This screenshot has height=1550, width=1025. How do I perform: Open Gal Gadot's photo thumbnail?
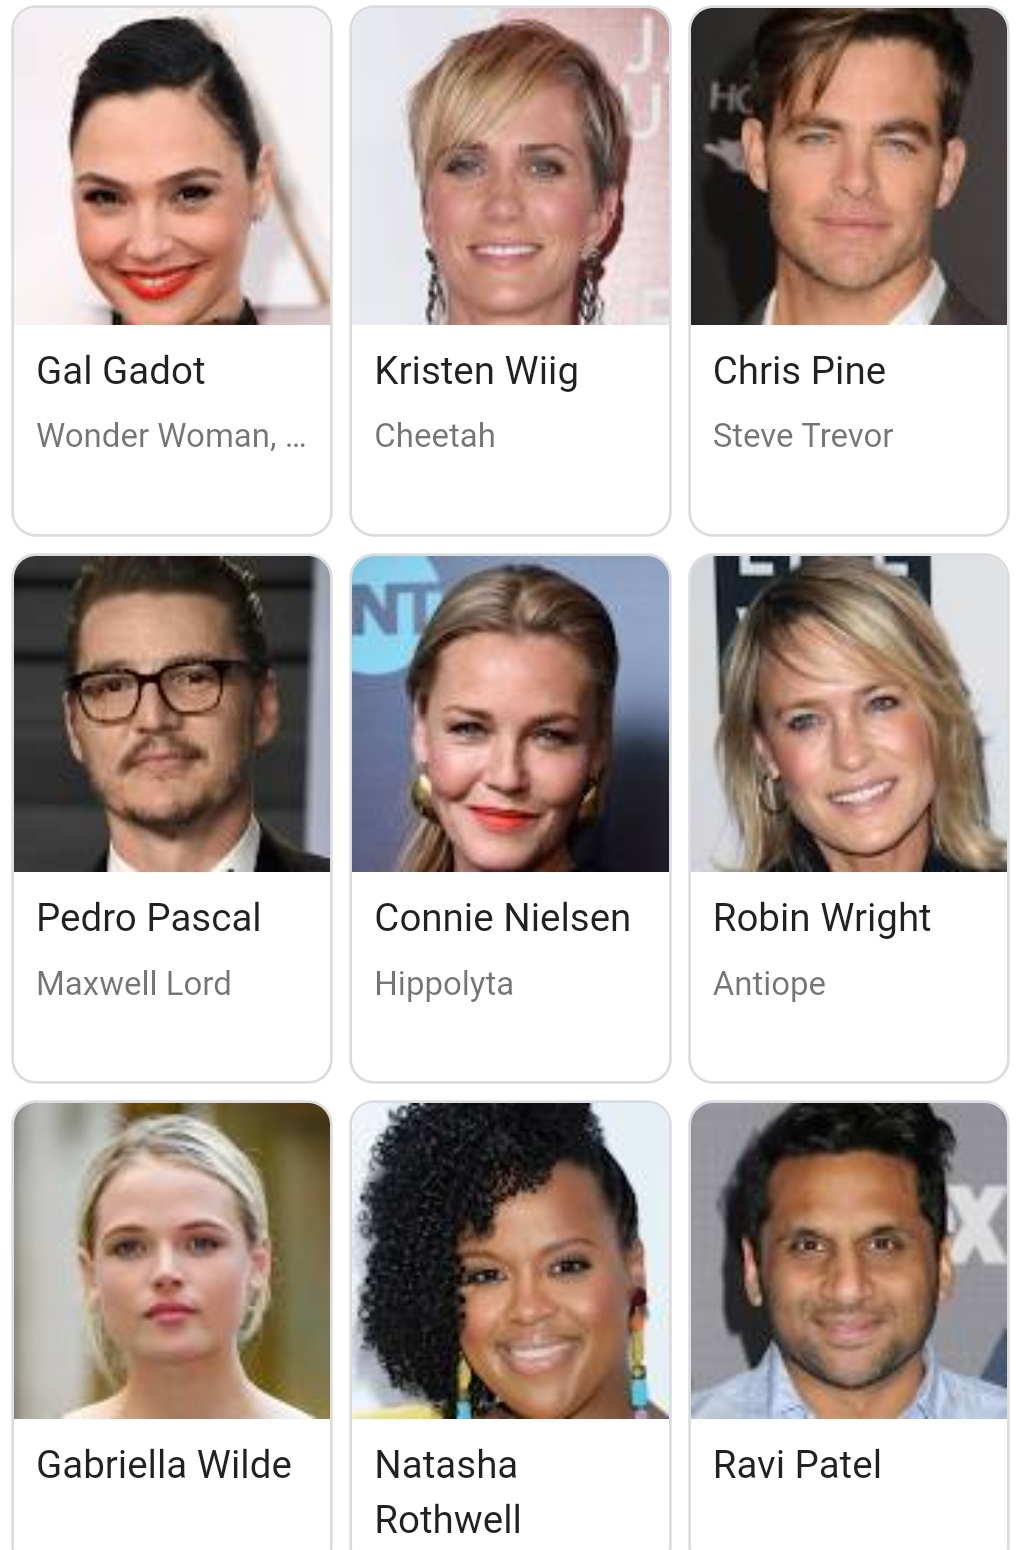click(172, 166)
